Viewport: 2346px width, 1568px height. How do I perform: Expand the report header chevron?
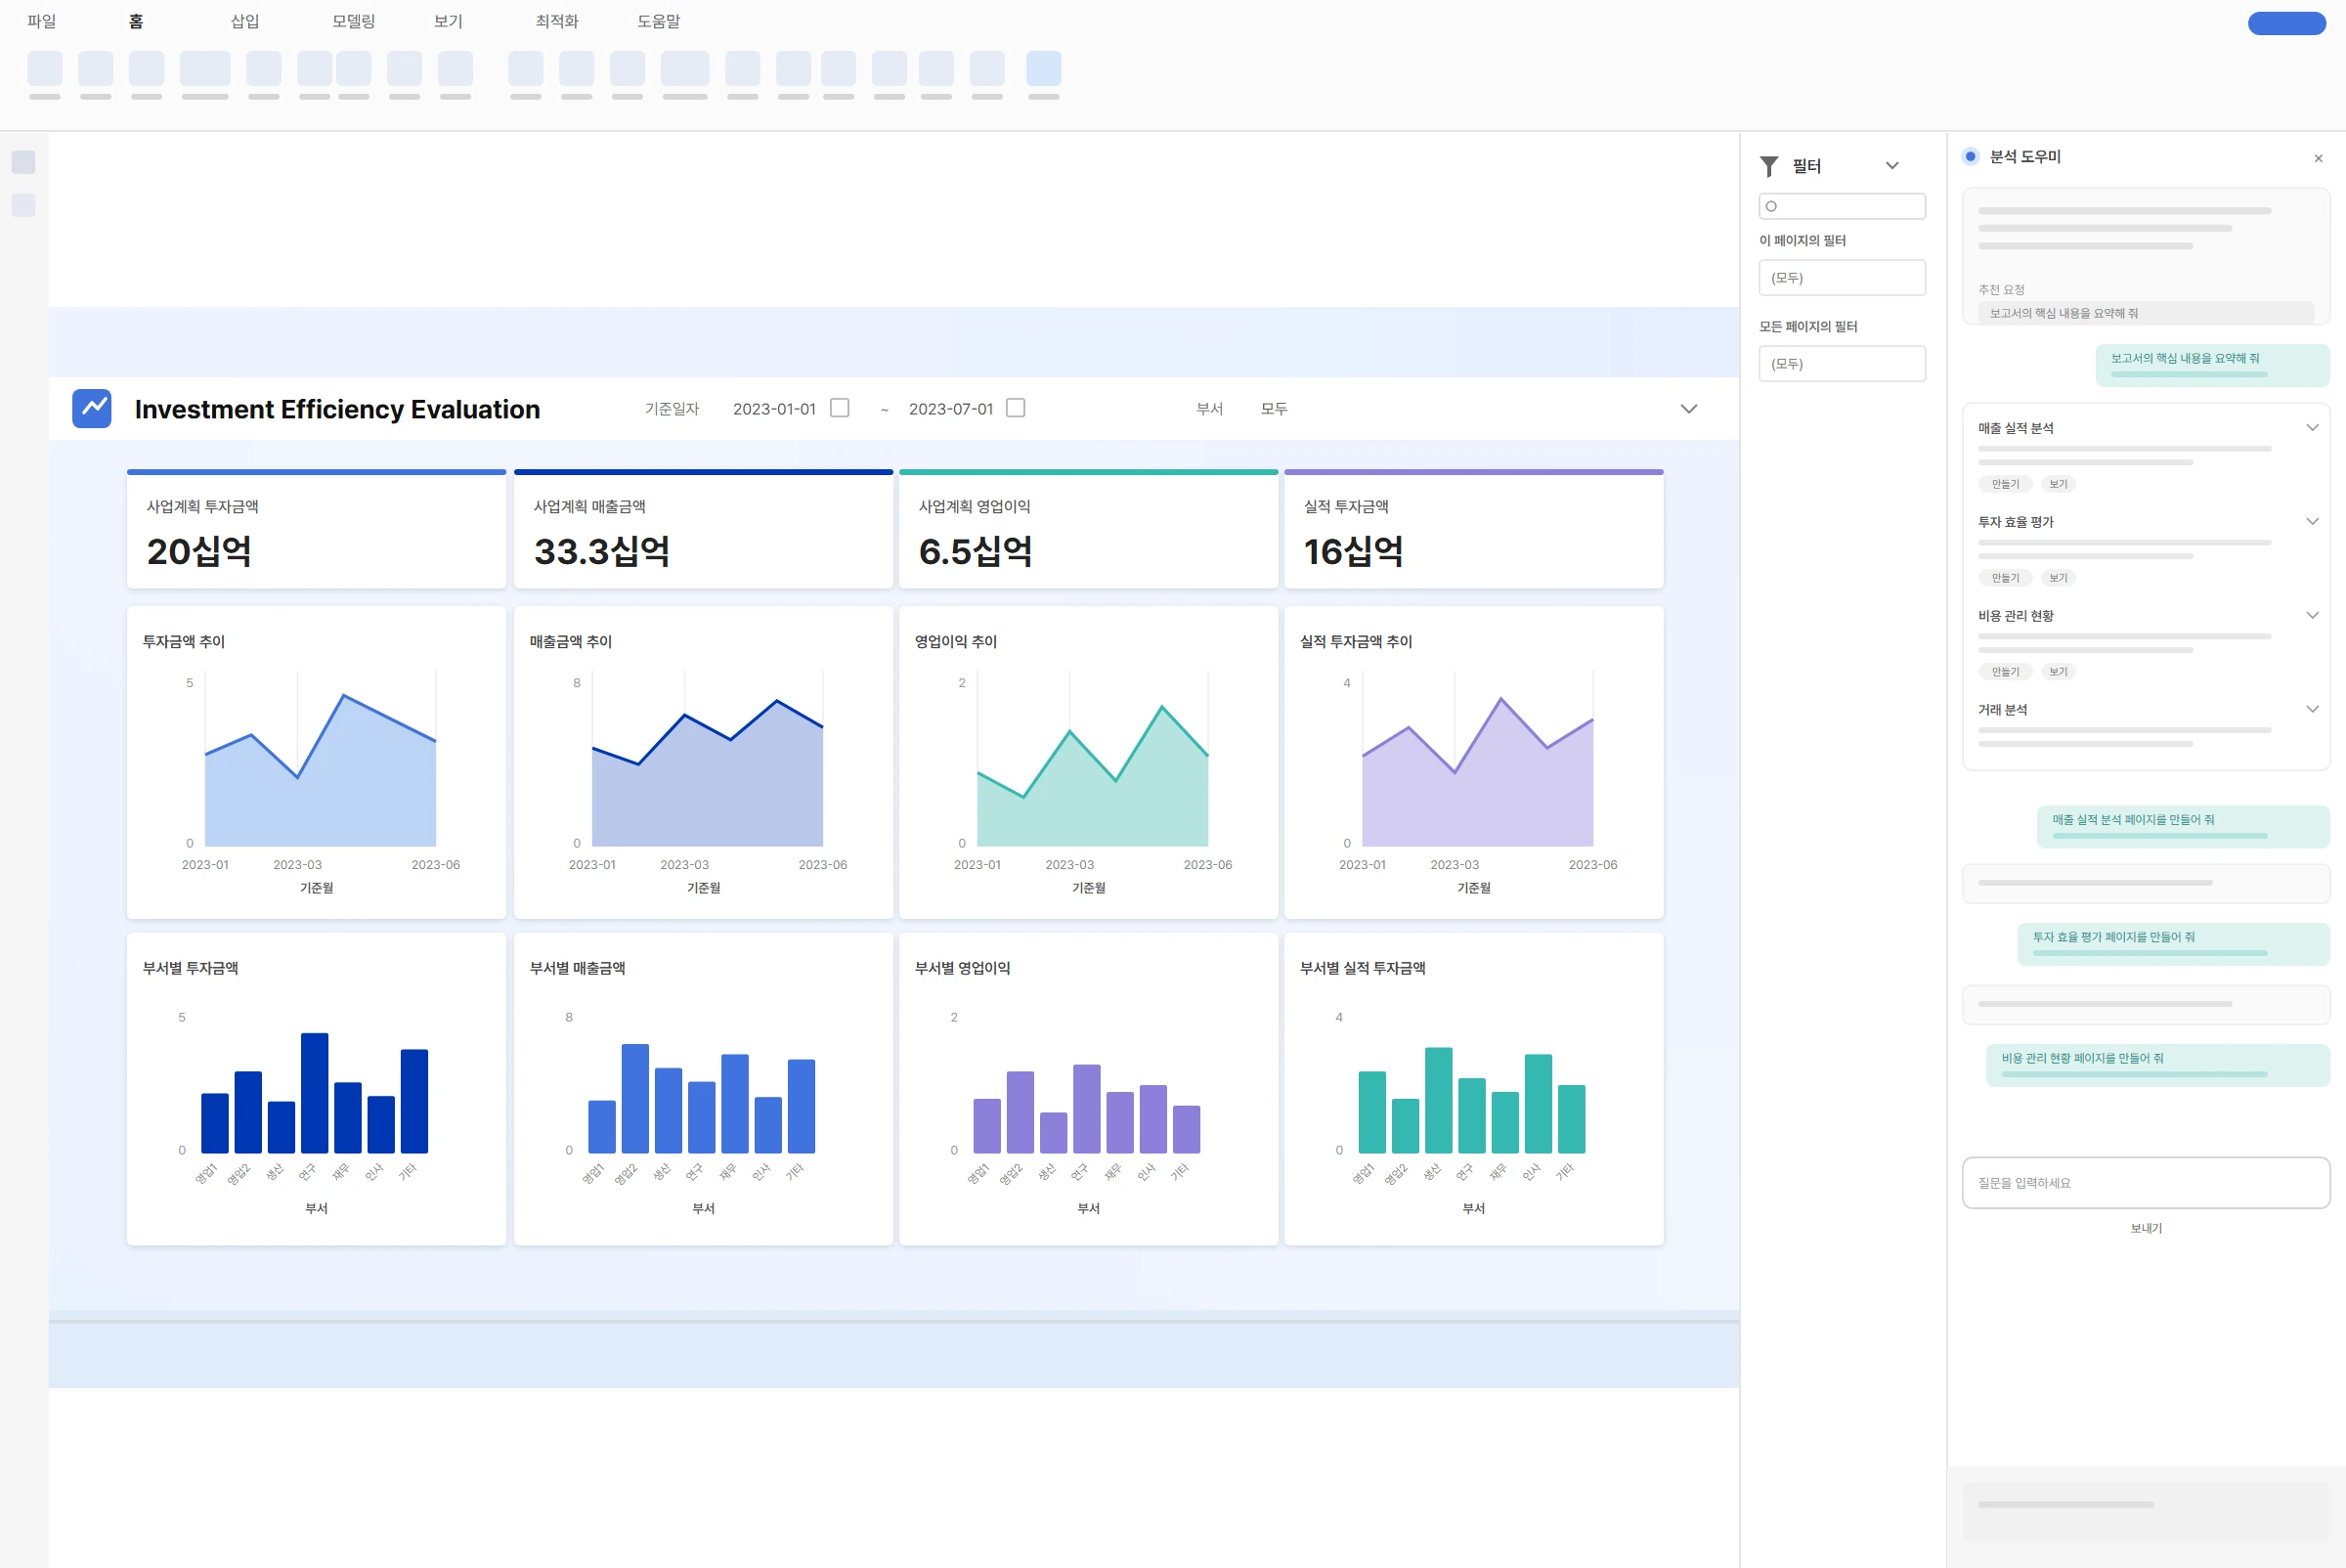point(1689,408)
